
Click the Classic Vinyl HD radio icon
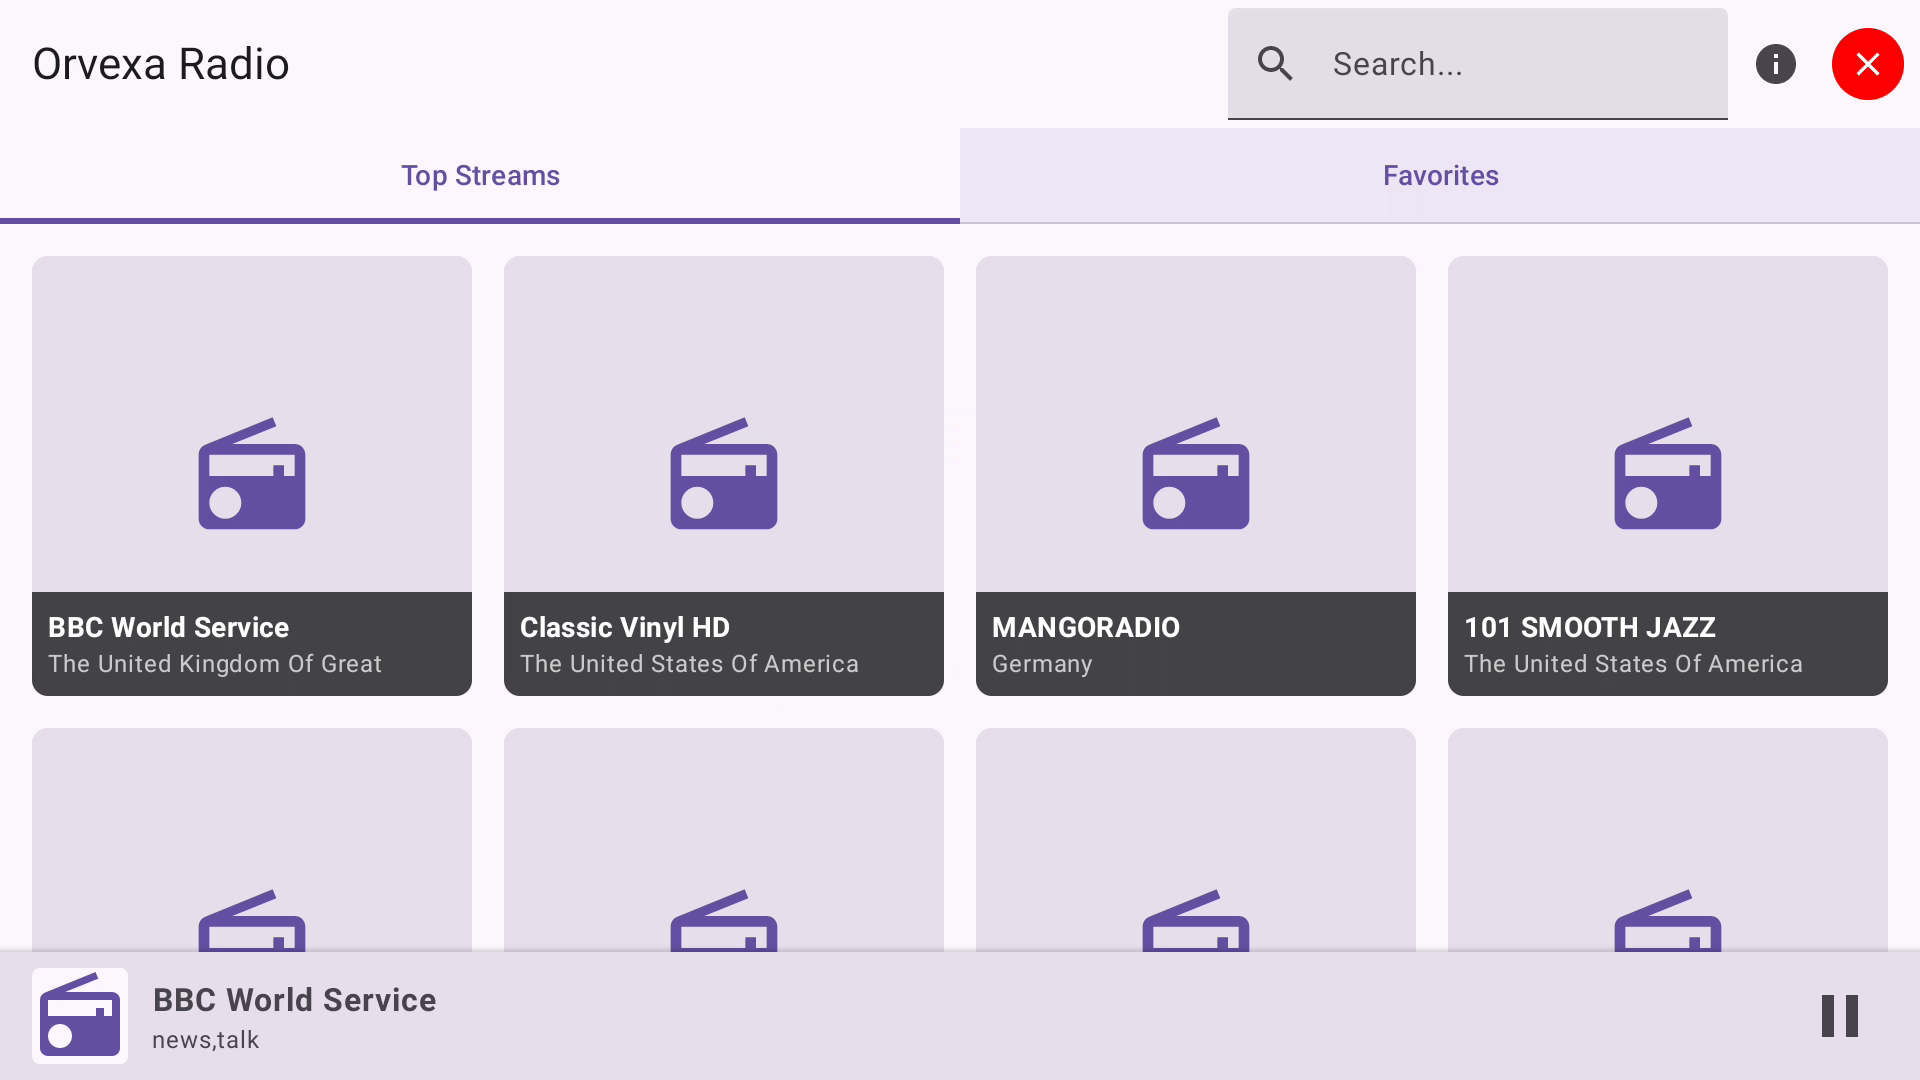click(724, 474)
